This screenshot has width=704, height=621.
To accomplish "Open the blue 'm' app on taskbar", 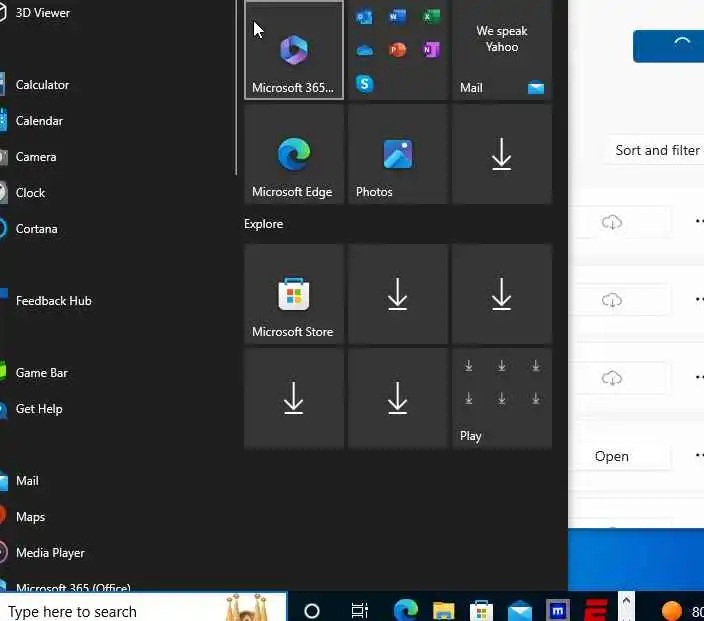I will pos(558,611).
